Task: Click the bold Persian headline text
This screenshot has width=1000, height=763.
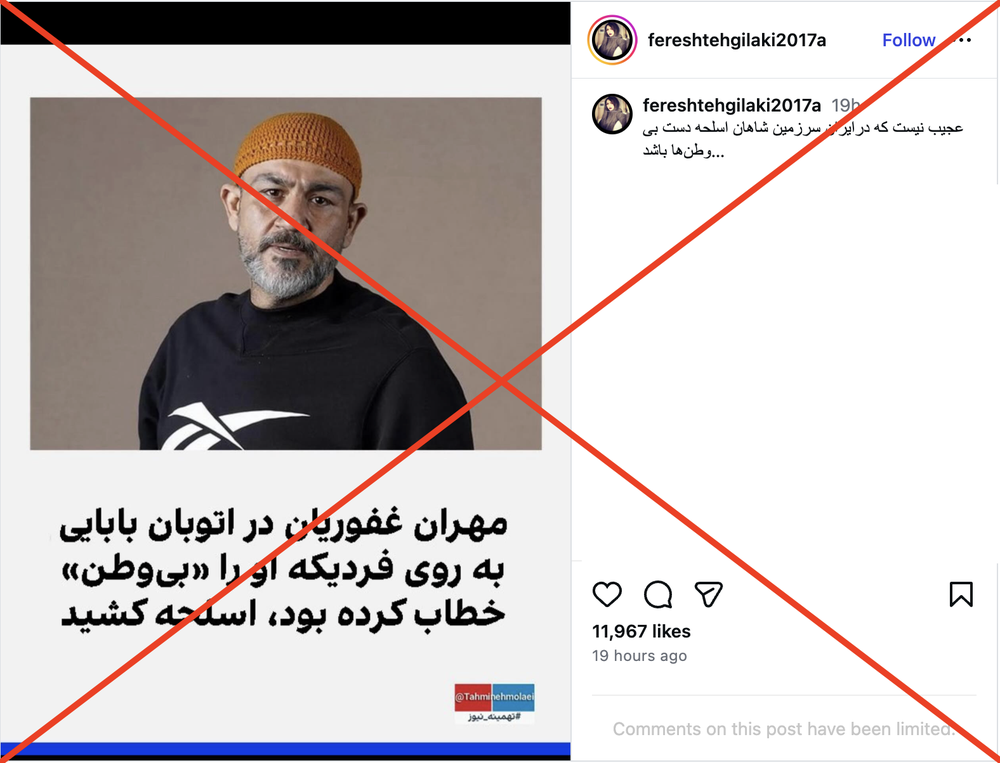Action: coord(283,570)
